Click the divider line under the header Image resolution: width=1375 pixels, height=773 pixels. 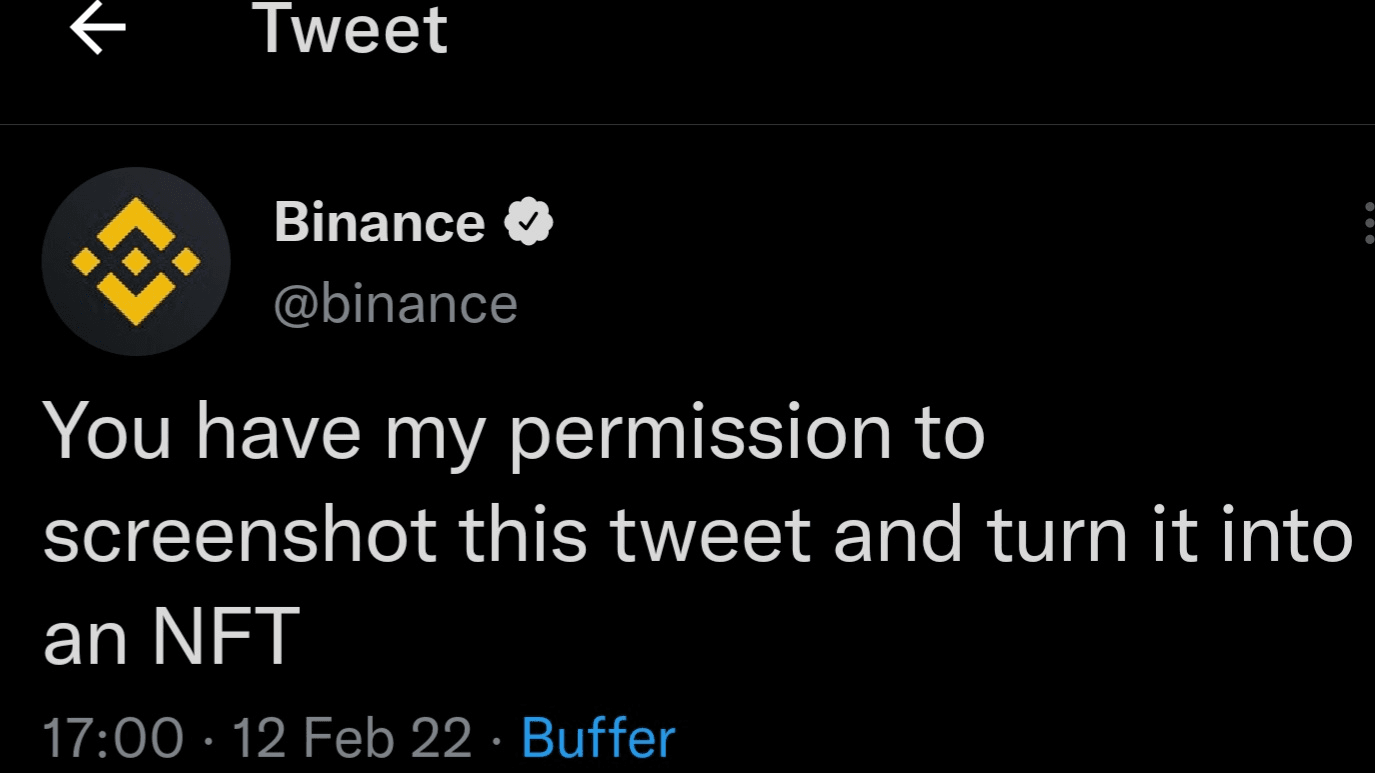(x=687, y=125)
